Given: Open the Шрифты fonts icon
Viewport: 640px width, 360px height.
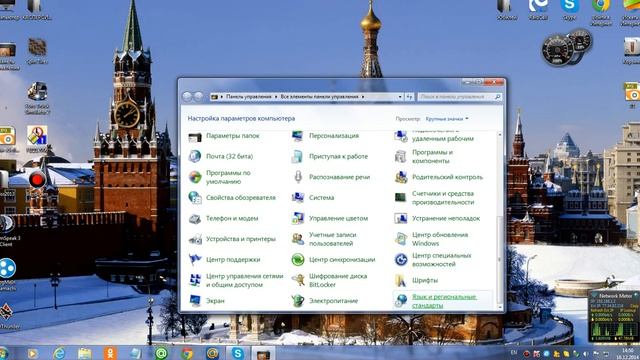Looking at the screenshot, I should (401, 280).
